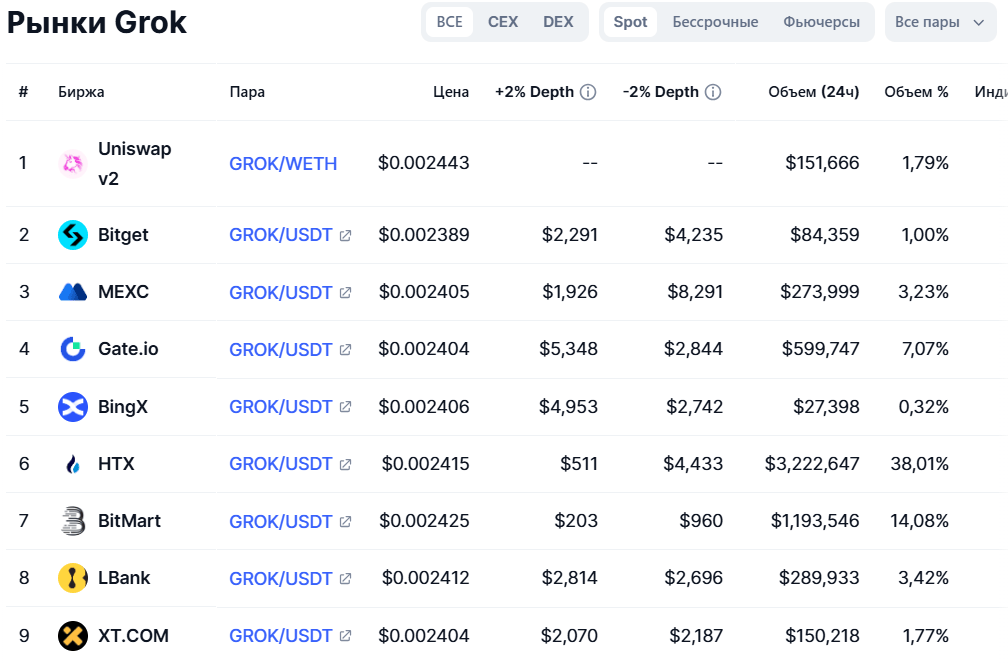Click the Рынки Grok heading
The image size is (1008, 663).
[x=96, y=23]
